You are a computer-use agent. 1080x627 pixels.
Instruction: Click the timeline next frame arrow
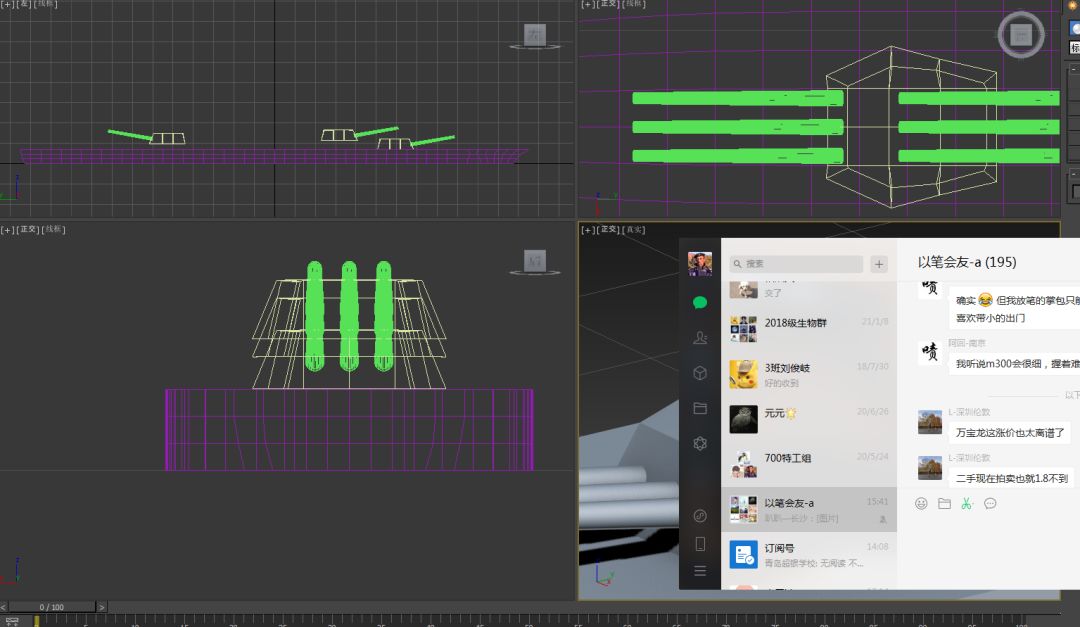coord(102,607)
